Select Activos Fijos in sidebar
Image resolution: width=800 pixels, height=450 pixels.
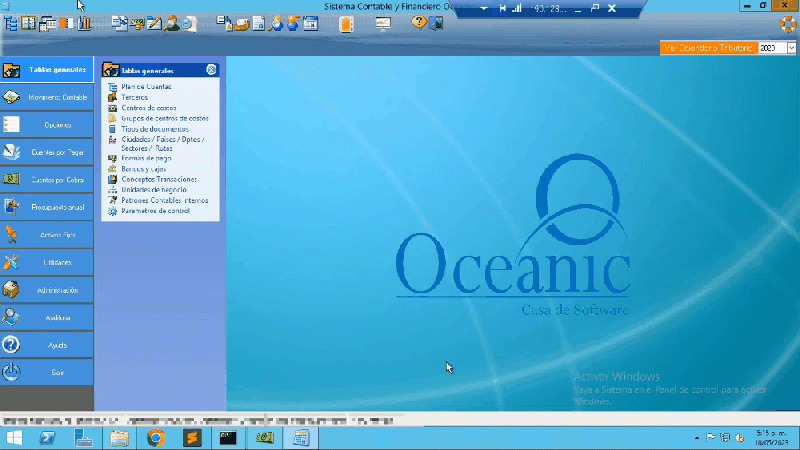point(47,234)
